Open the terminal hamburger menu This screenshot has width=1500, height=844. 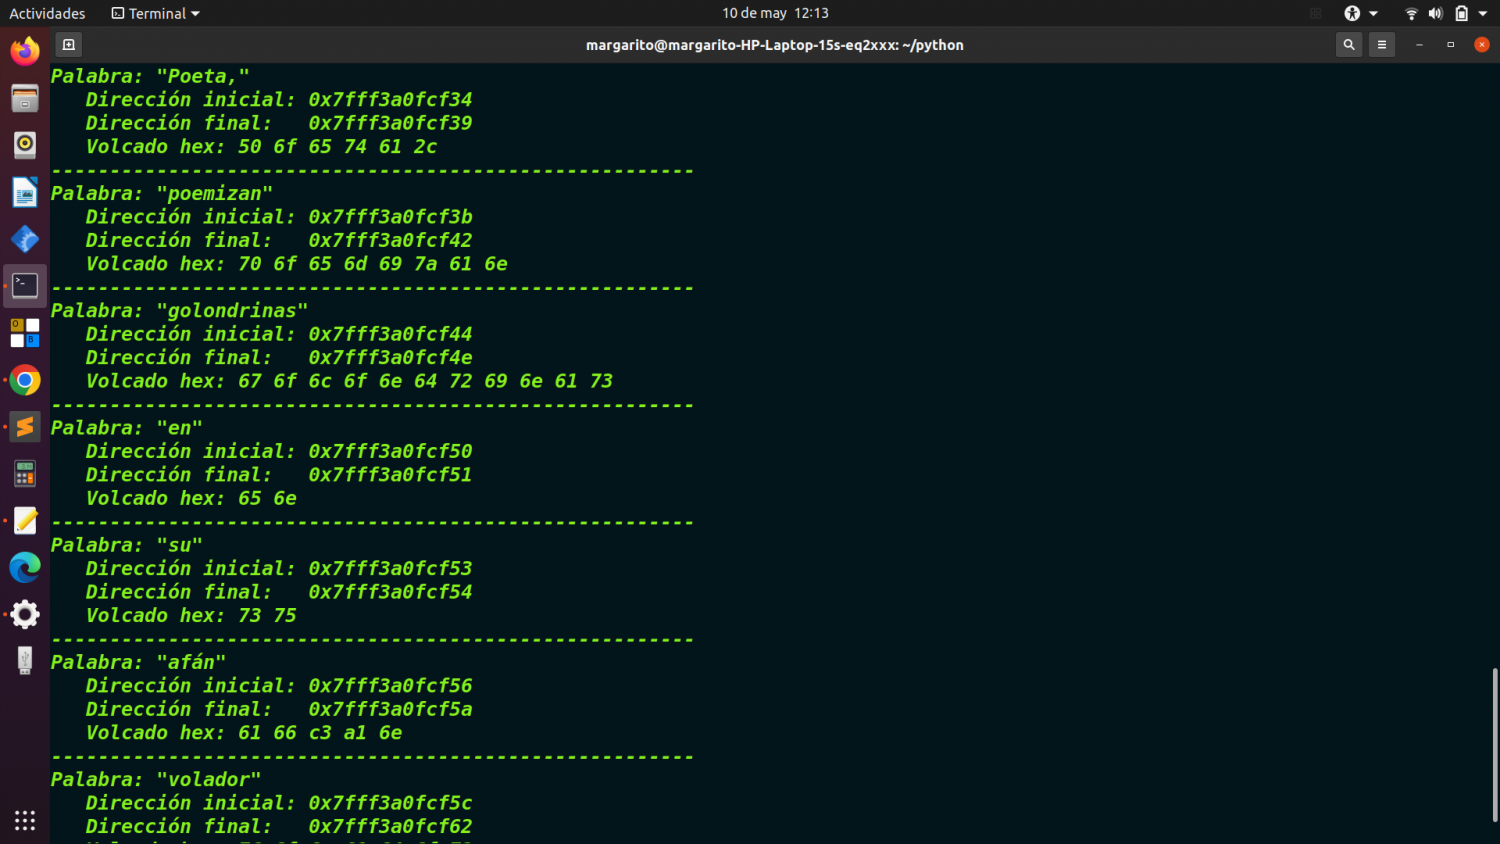tap(1381, 45)
